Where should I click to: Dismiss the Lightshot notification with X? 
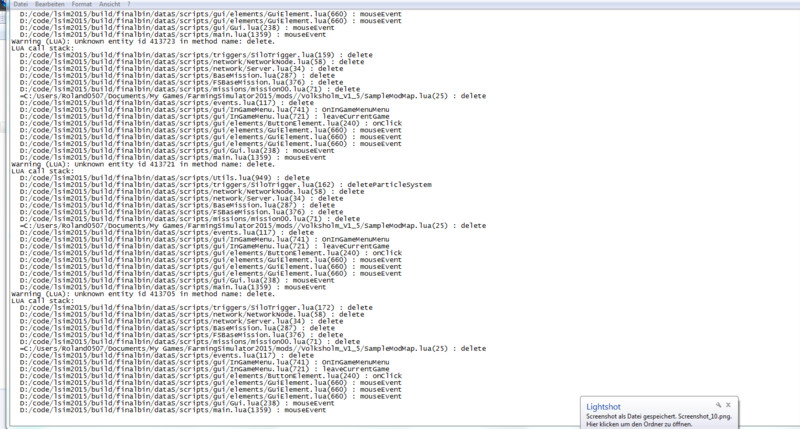coord(728,405)
